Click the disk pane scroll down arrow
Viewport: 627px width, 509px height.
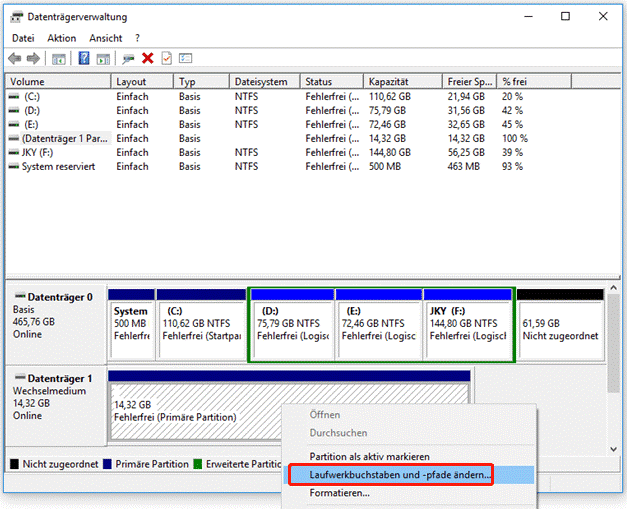coord(614,449)
